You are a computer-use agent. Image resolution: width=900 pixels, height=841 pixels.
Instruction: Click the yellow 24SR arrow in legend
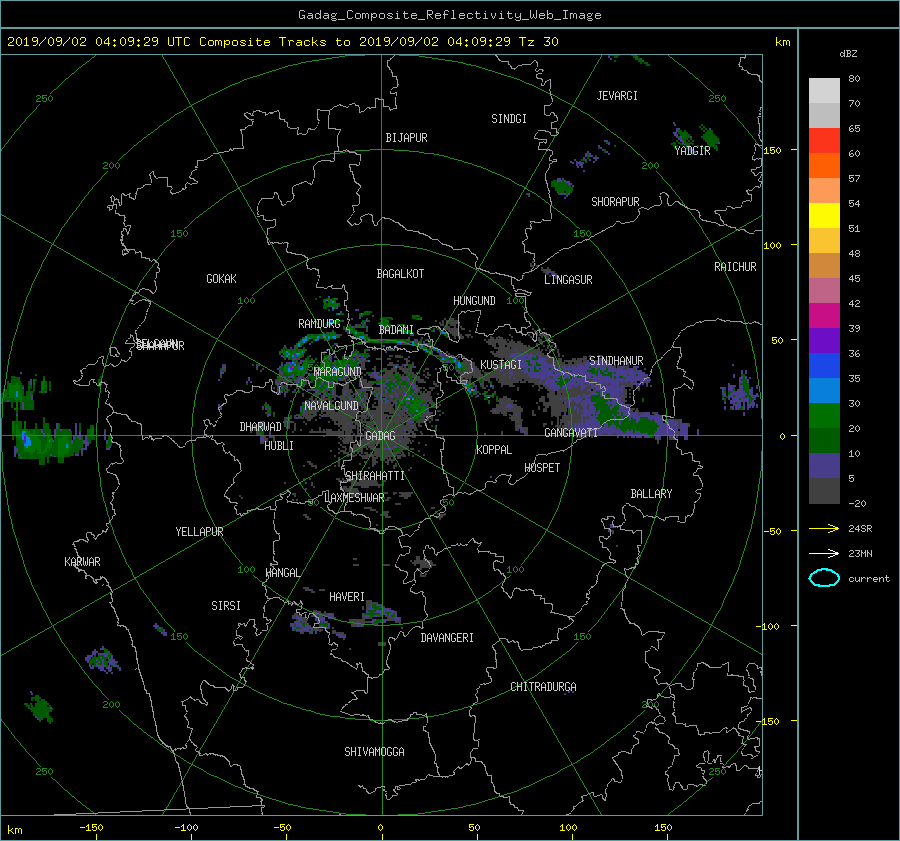tap(824, 528)
